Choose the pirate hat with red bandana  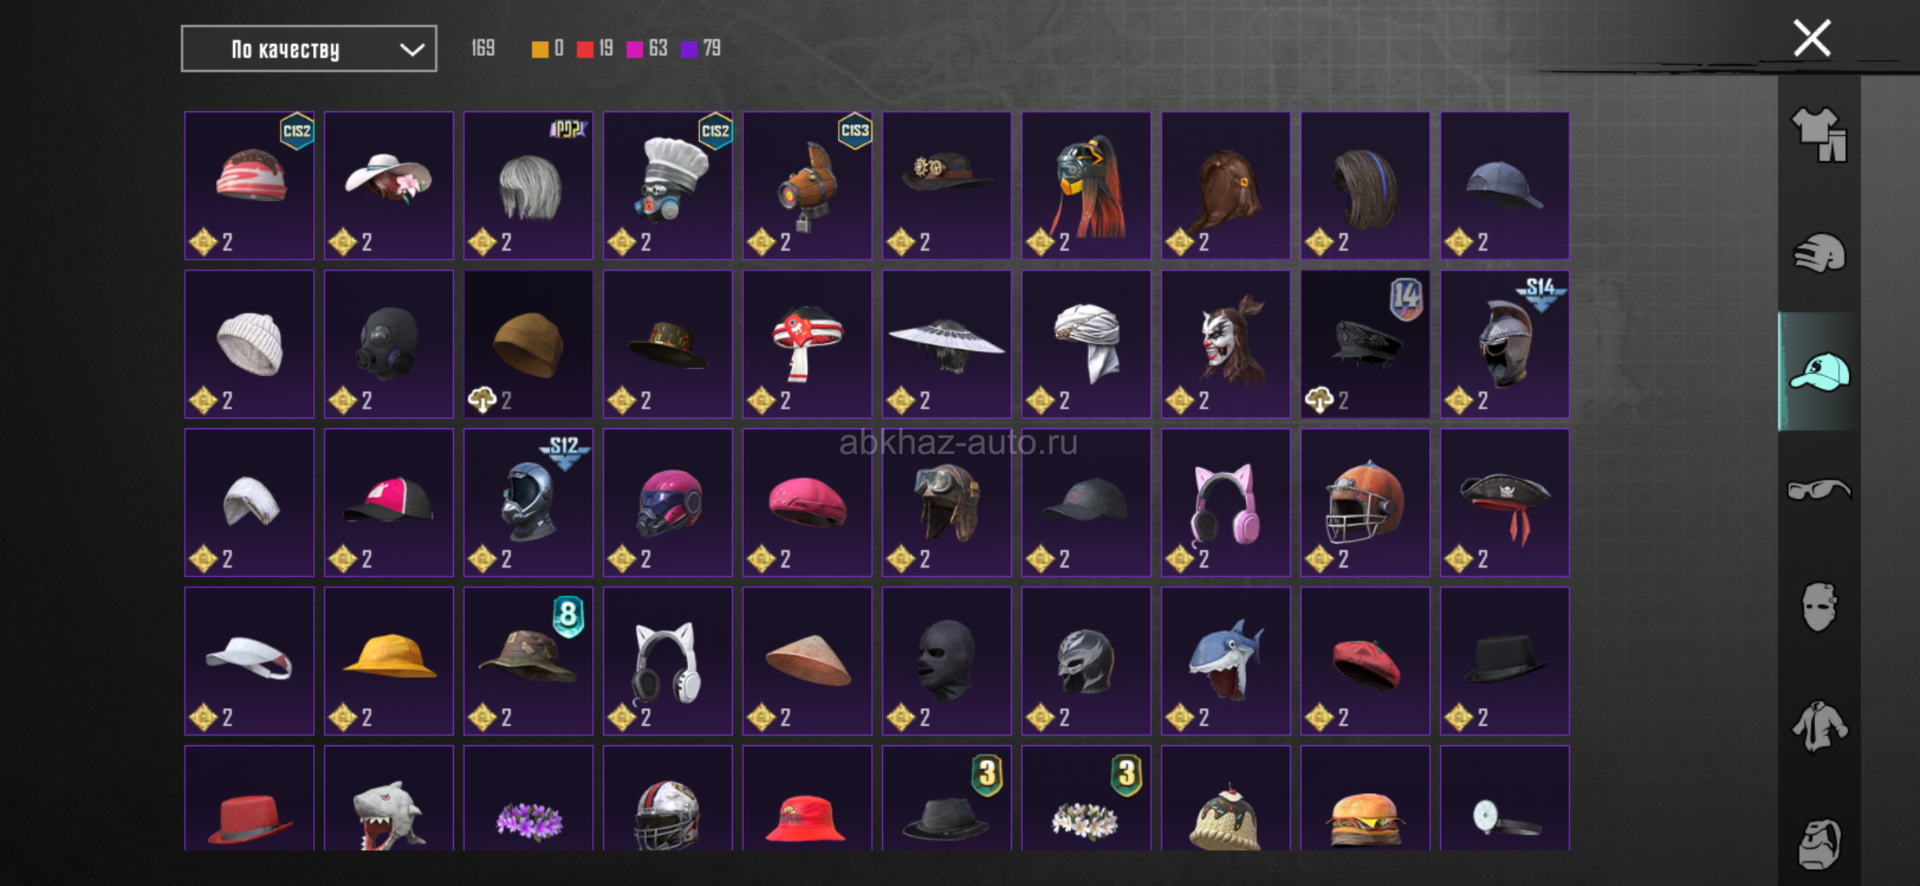coord(1505,503)
